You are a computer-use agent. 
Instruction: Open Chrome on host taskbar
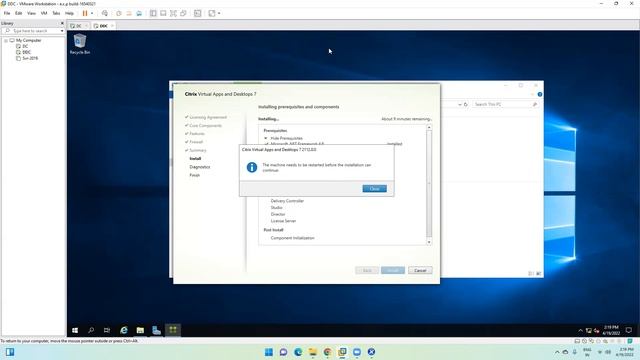point(327,352)
